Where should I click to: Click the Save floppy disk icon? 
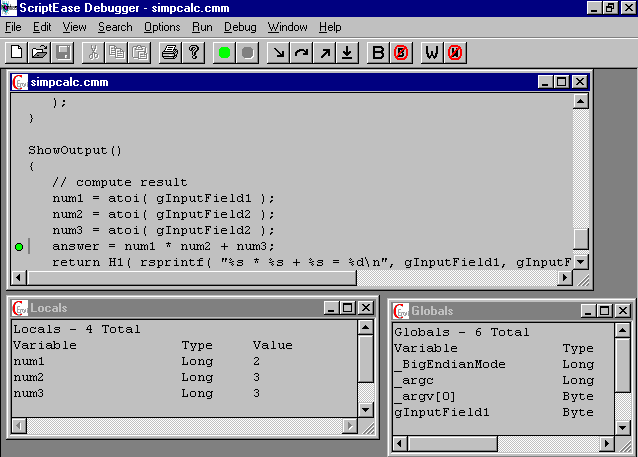click(63, 52)
